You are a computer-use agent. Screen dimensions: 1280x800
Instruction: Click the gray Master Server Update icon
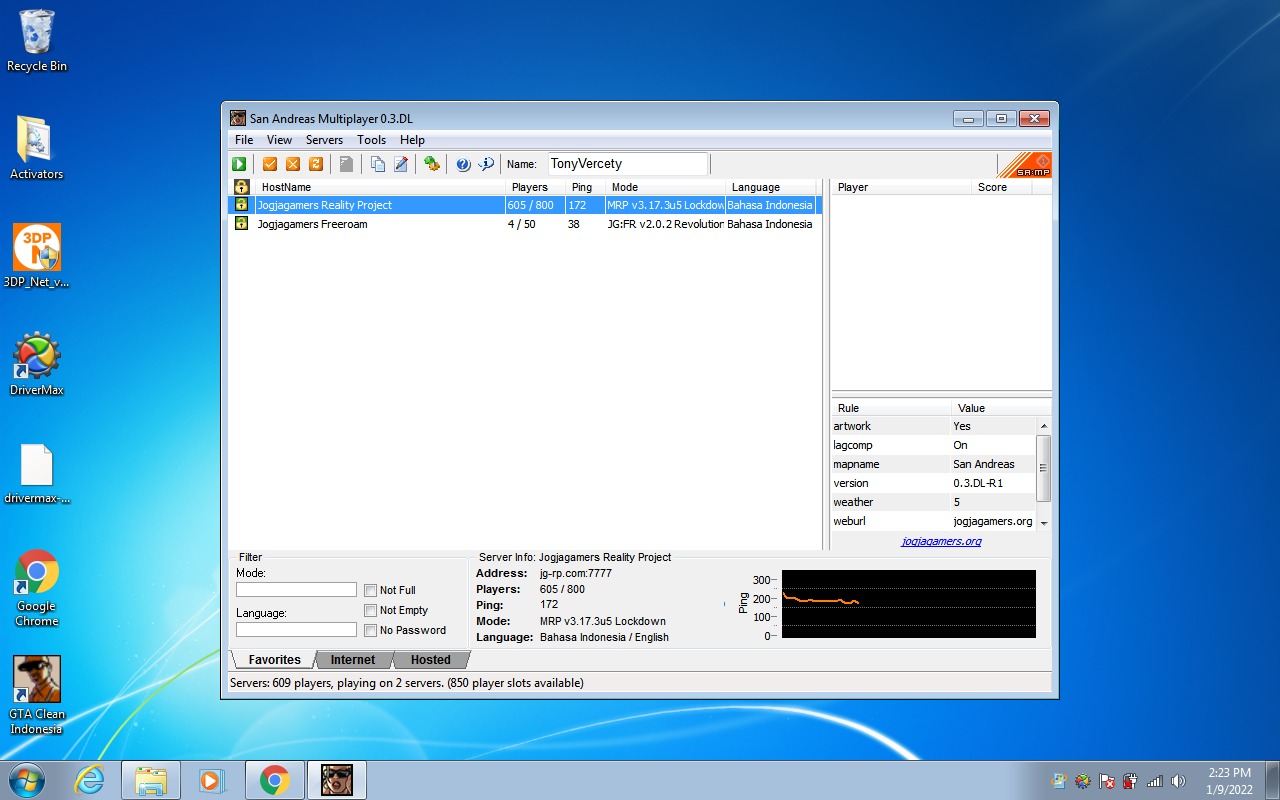coord(346,164)
